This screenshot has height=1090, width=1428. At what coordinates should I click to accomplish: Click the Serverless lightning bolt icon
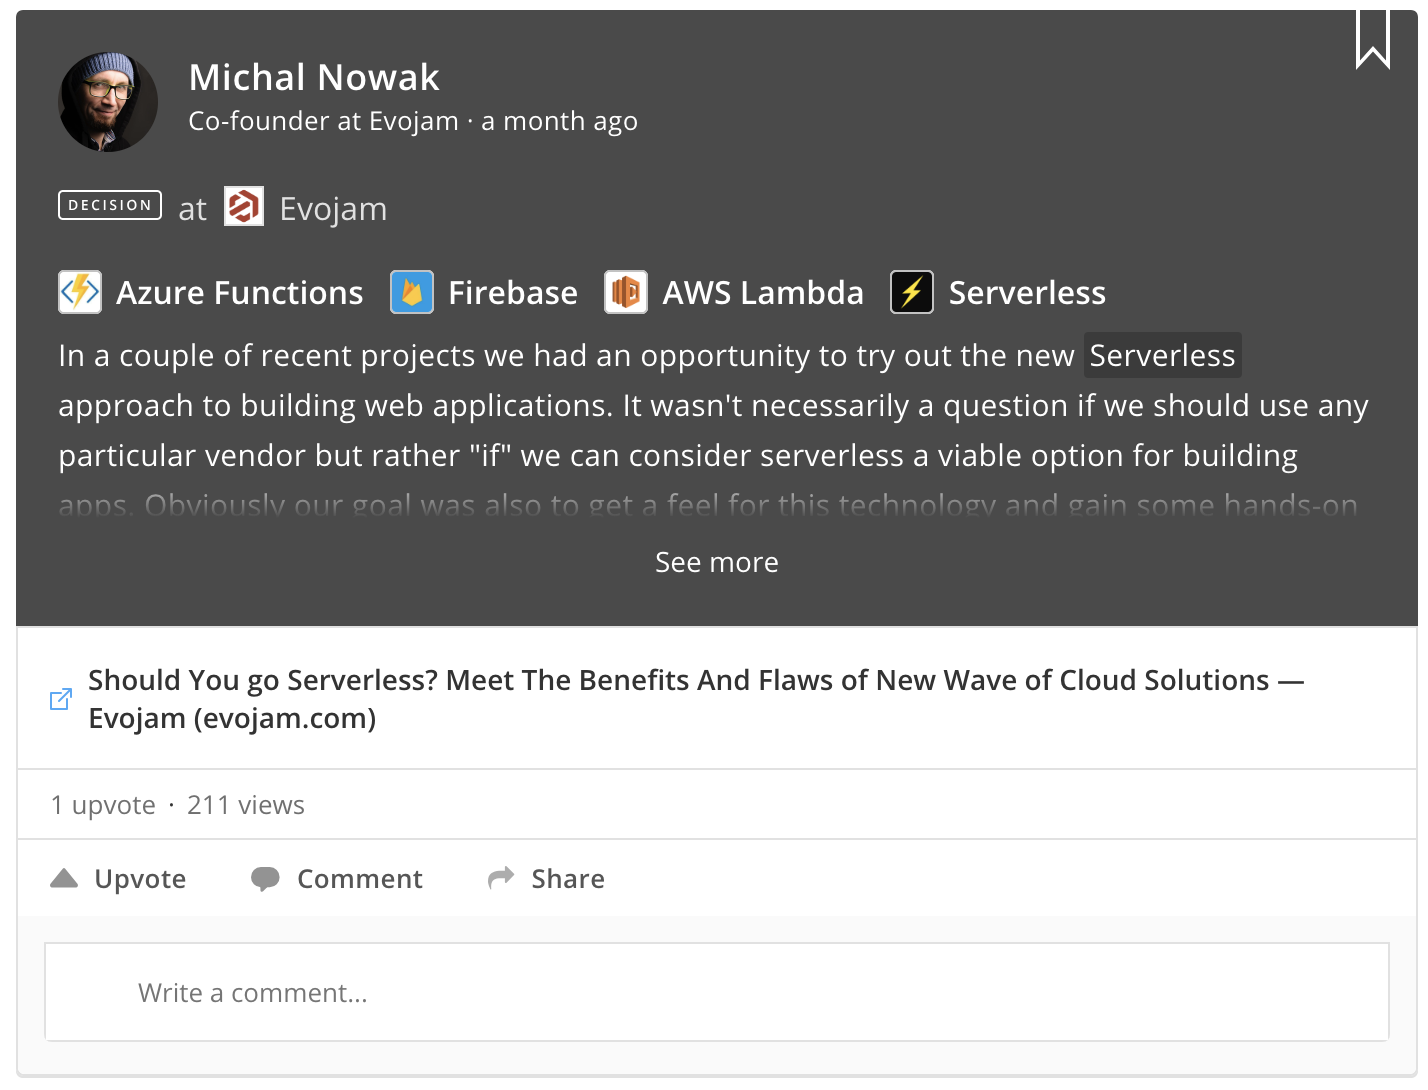click(x=912, y=292)
